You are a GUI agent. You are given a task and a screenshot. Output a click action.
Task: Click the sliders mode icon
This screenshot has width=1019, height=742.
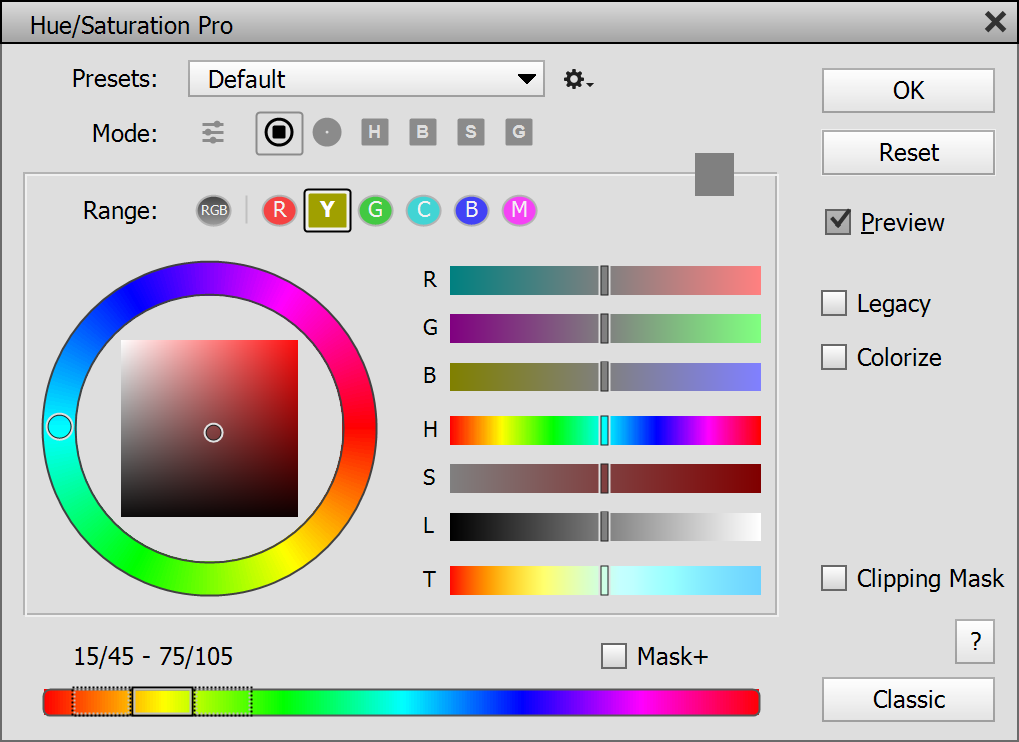tap(213, 133)
